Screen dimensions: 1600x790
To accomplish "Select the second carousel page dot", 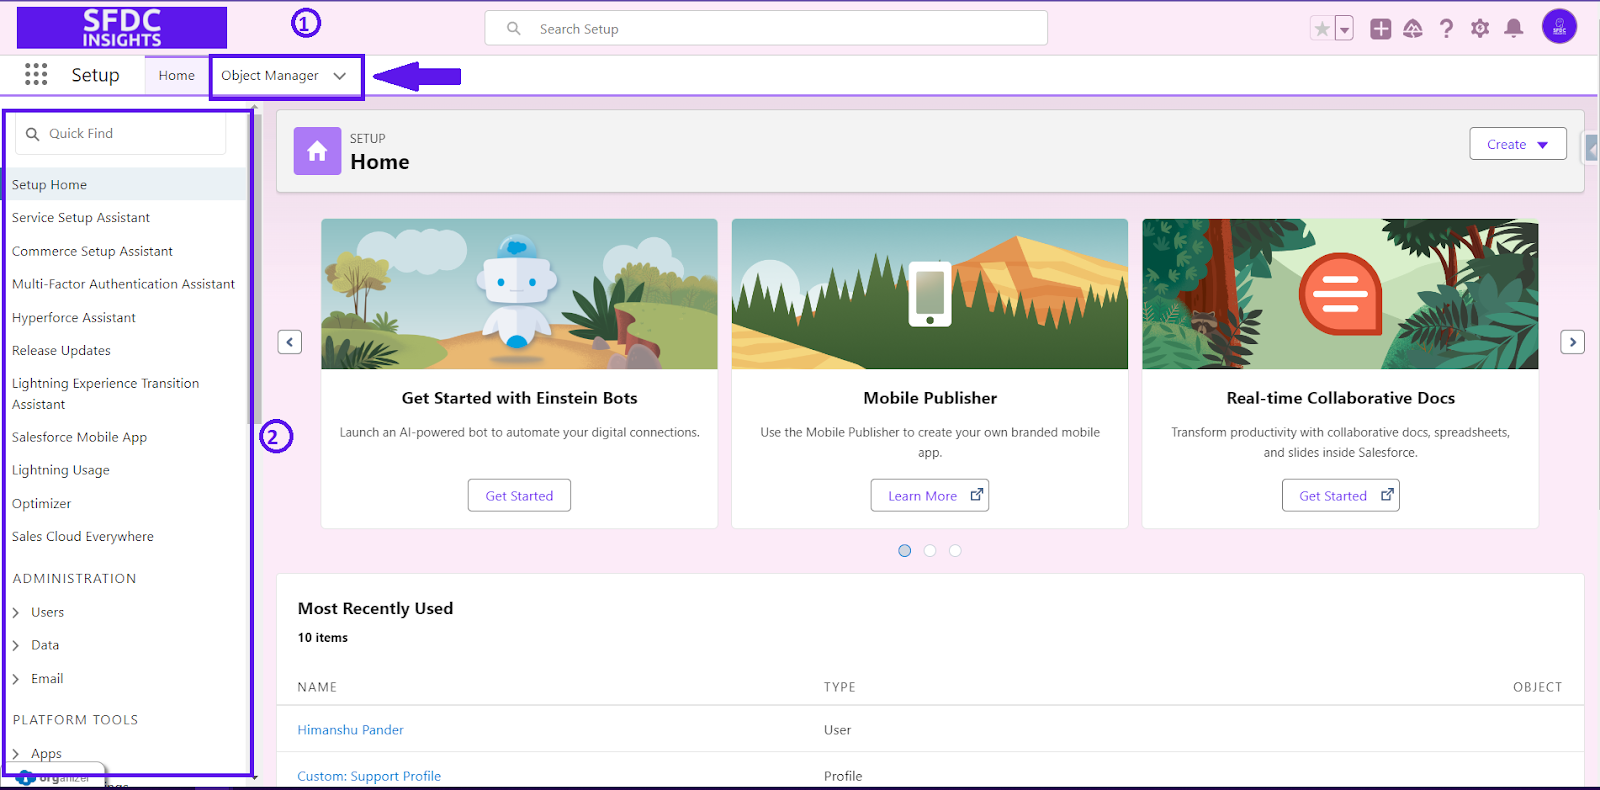I will pyautogui.click(x=930, y=551).
